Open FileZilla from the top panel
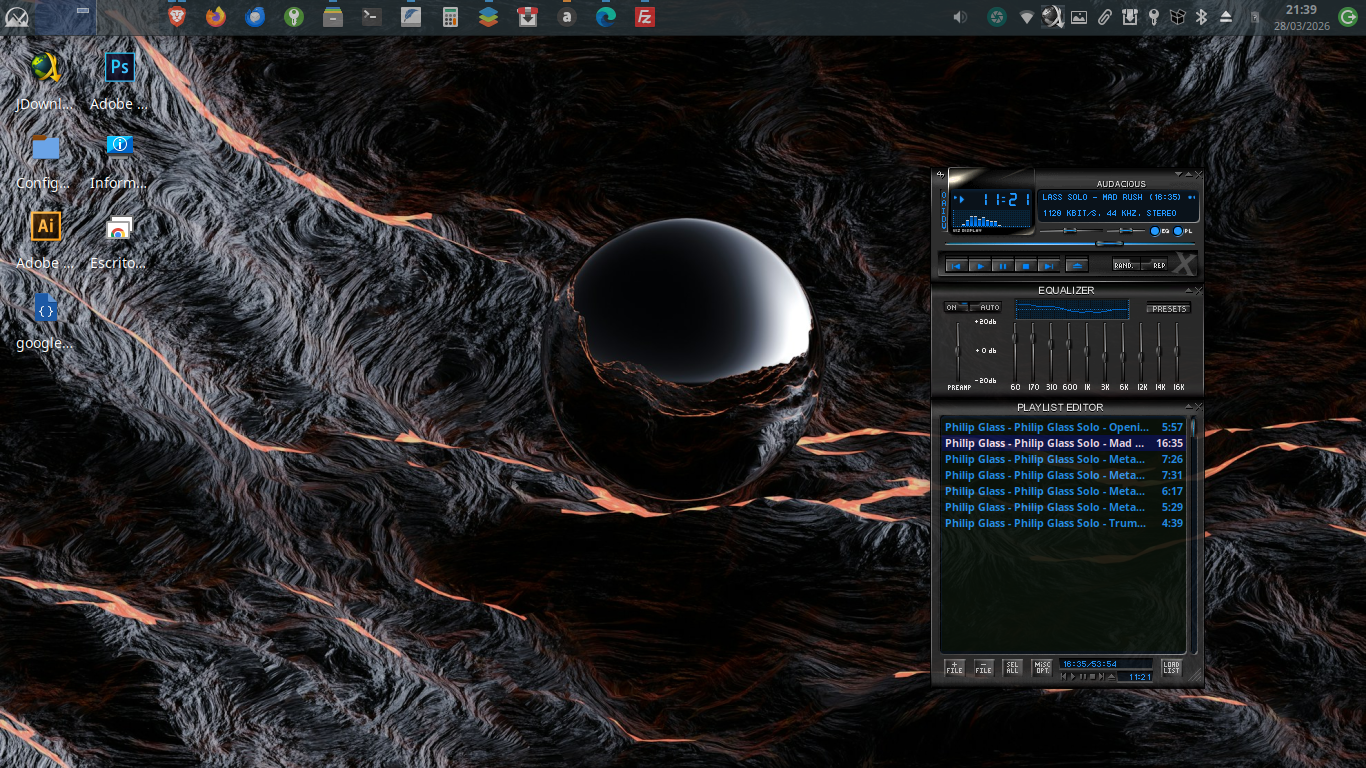This screenshot has width=1366, height=768. pos(645,16)
